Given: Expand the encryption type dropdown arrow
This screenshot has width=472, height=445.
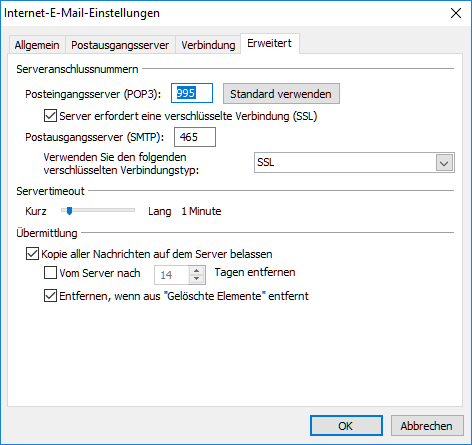Looking at the screenshot, I should pyautogui.click(x=444, y=163).
